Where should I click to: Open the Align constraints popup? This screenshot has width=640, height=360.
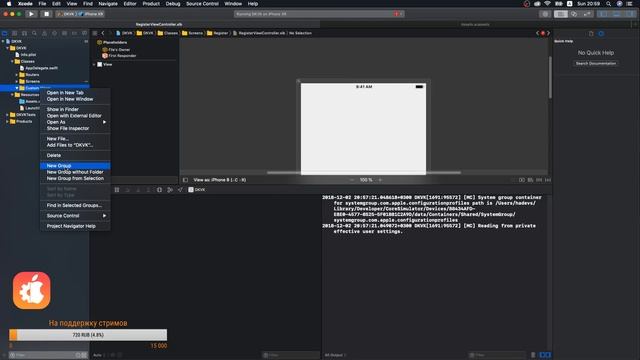pyautogui.click(x=530, y=180)
